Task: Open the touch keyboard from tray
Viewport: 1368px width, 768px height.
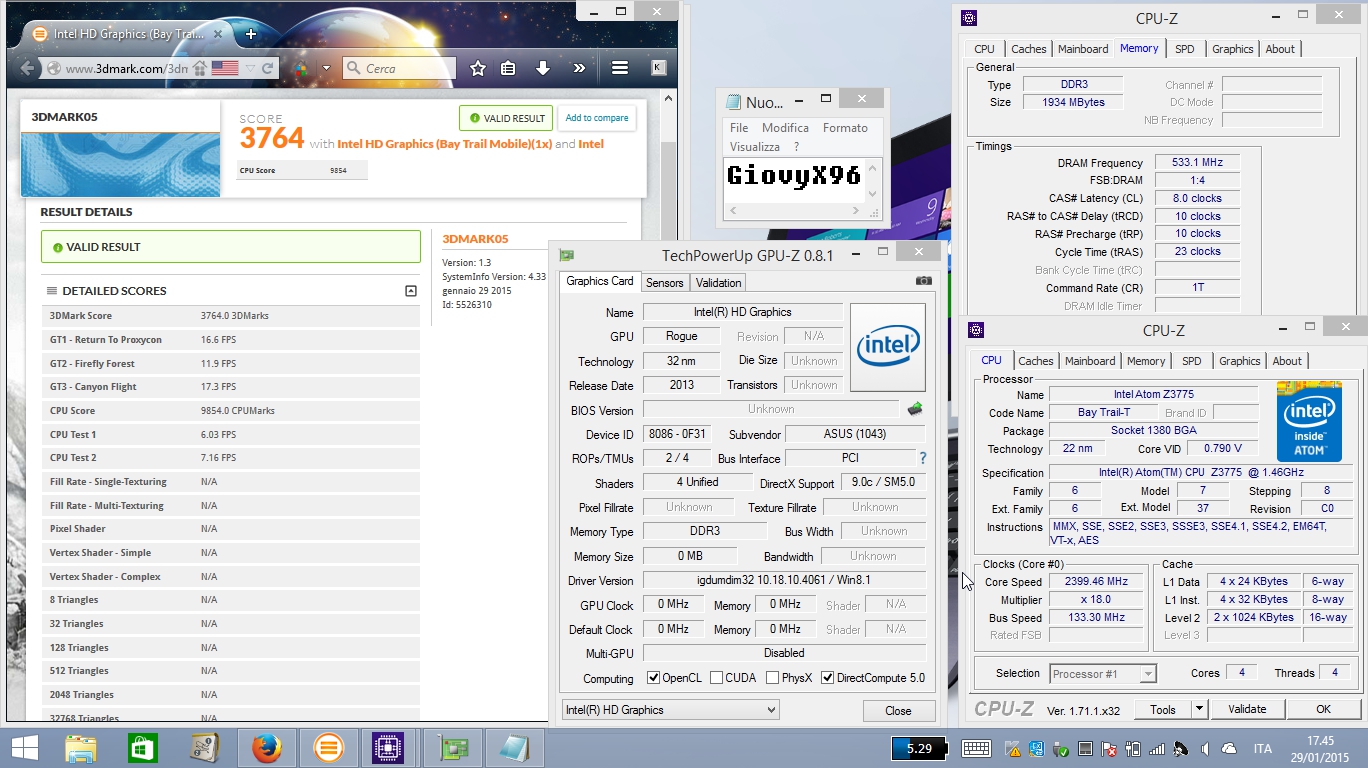Action: pos(976,748)
